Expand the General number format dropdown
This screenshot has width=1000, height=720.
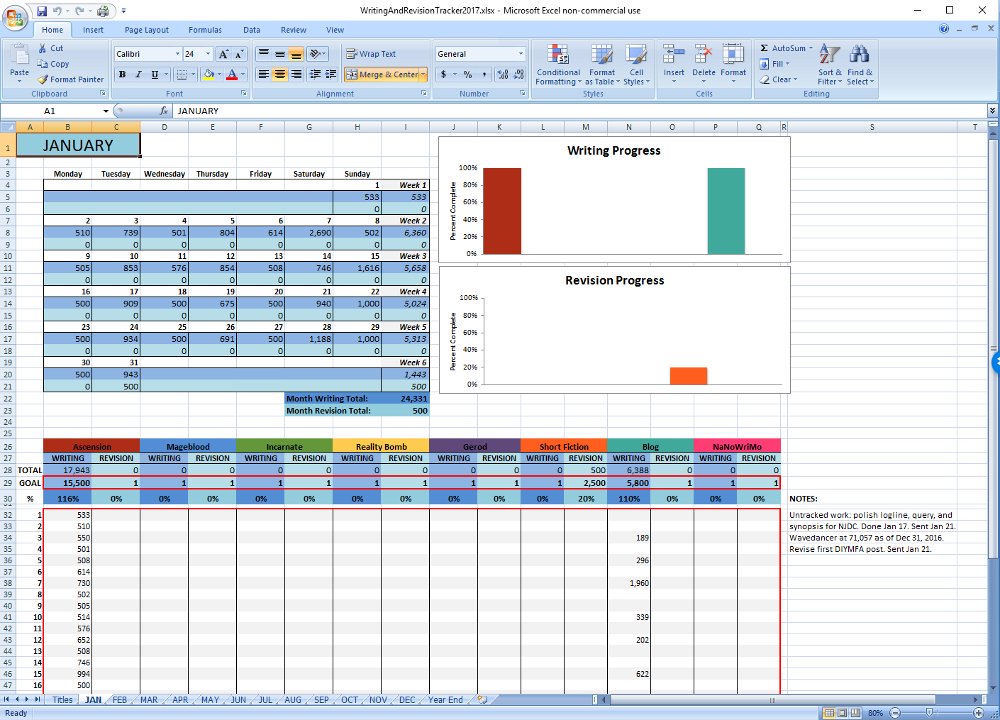point(520,54)
